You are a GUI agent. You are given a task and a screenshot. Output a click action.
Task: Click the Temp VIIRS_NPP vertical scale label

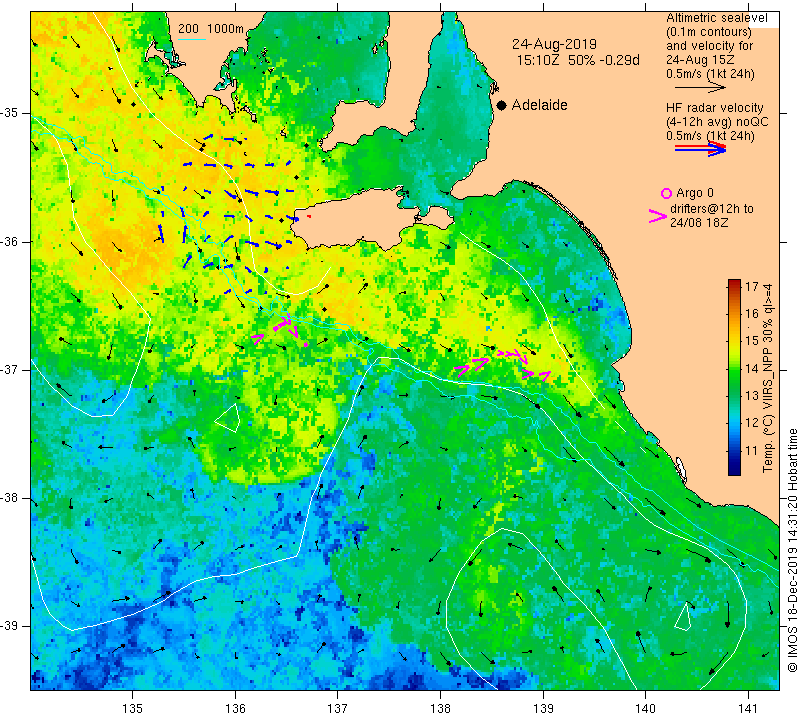pyautogui.click(x=768, y=378)
